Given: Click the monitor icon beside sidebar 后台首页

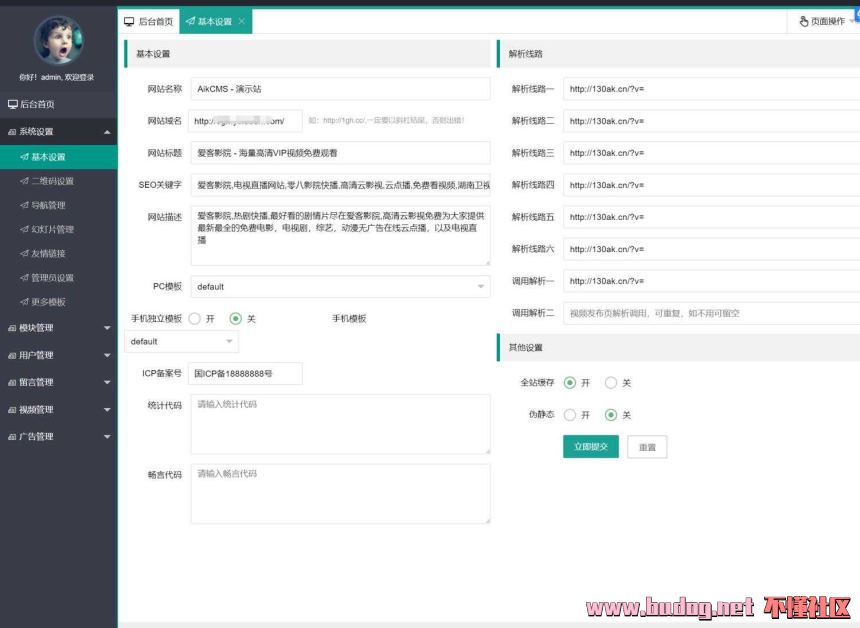Looking at the screenshot, I should 13,104.
